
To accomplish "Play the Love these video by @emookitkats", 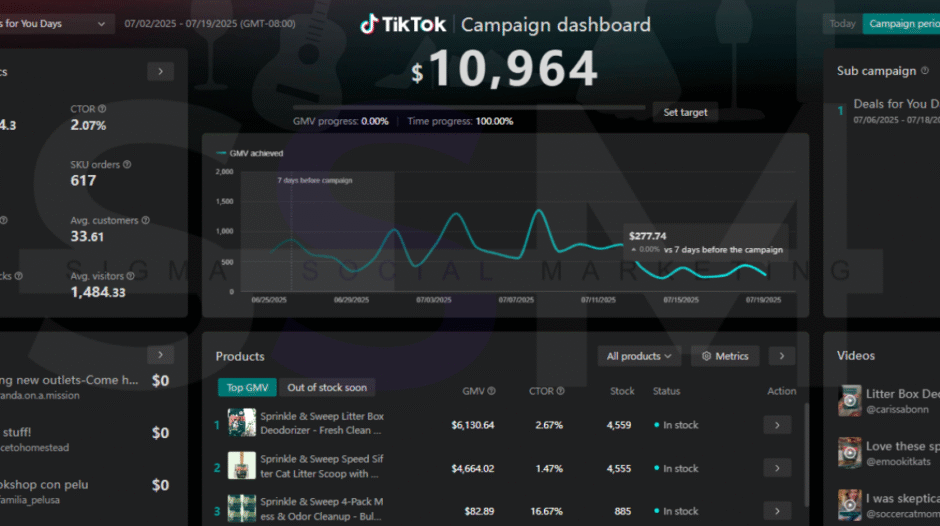I will click(x=849, y=453).
